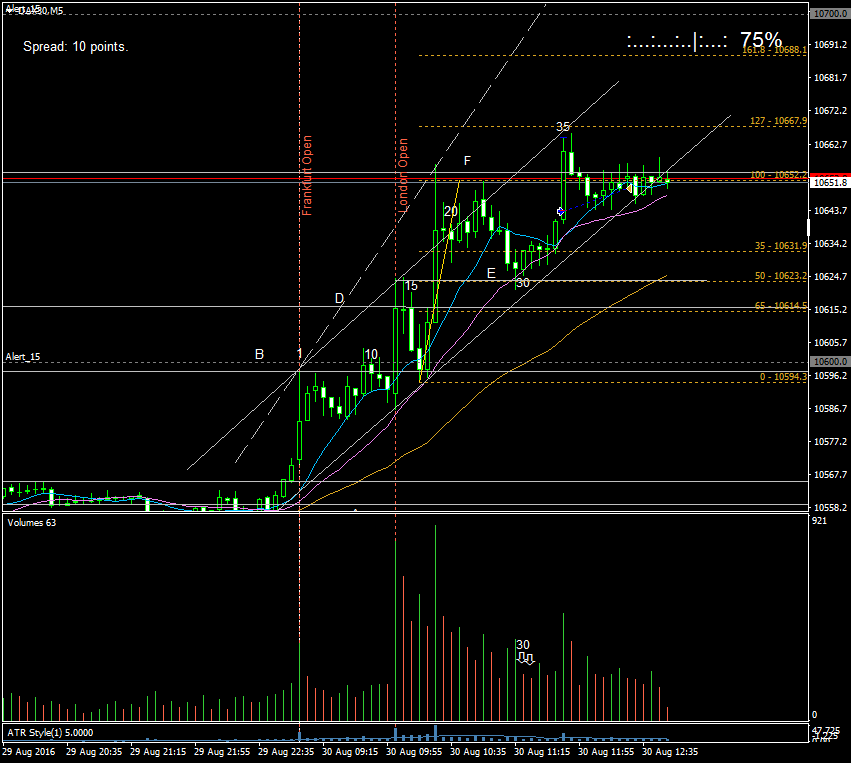Click the Frankfurt Open vertical line label
851x763 pixels.
[307, 176]
